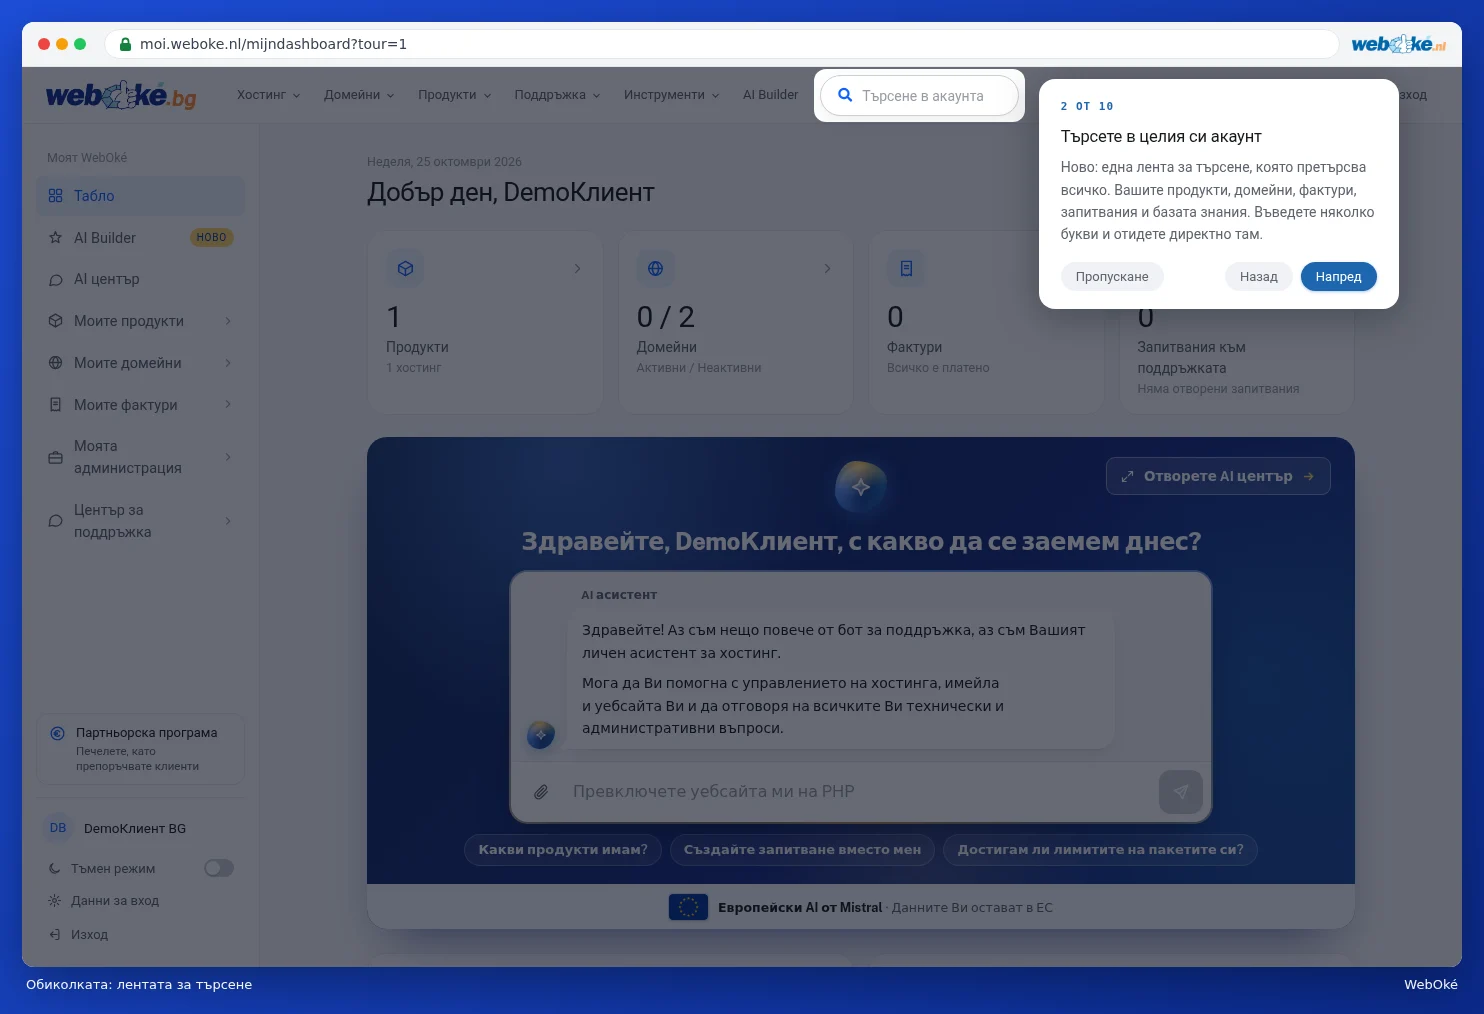Click the Създайте запитване вместо мен chip
The width and height of the screenshot is (1484, 1014).
802,850
